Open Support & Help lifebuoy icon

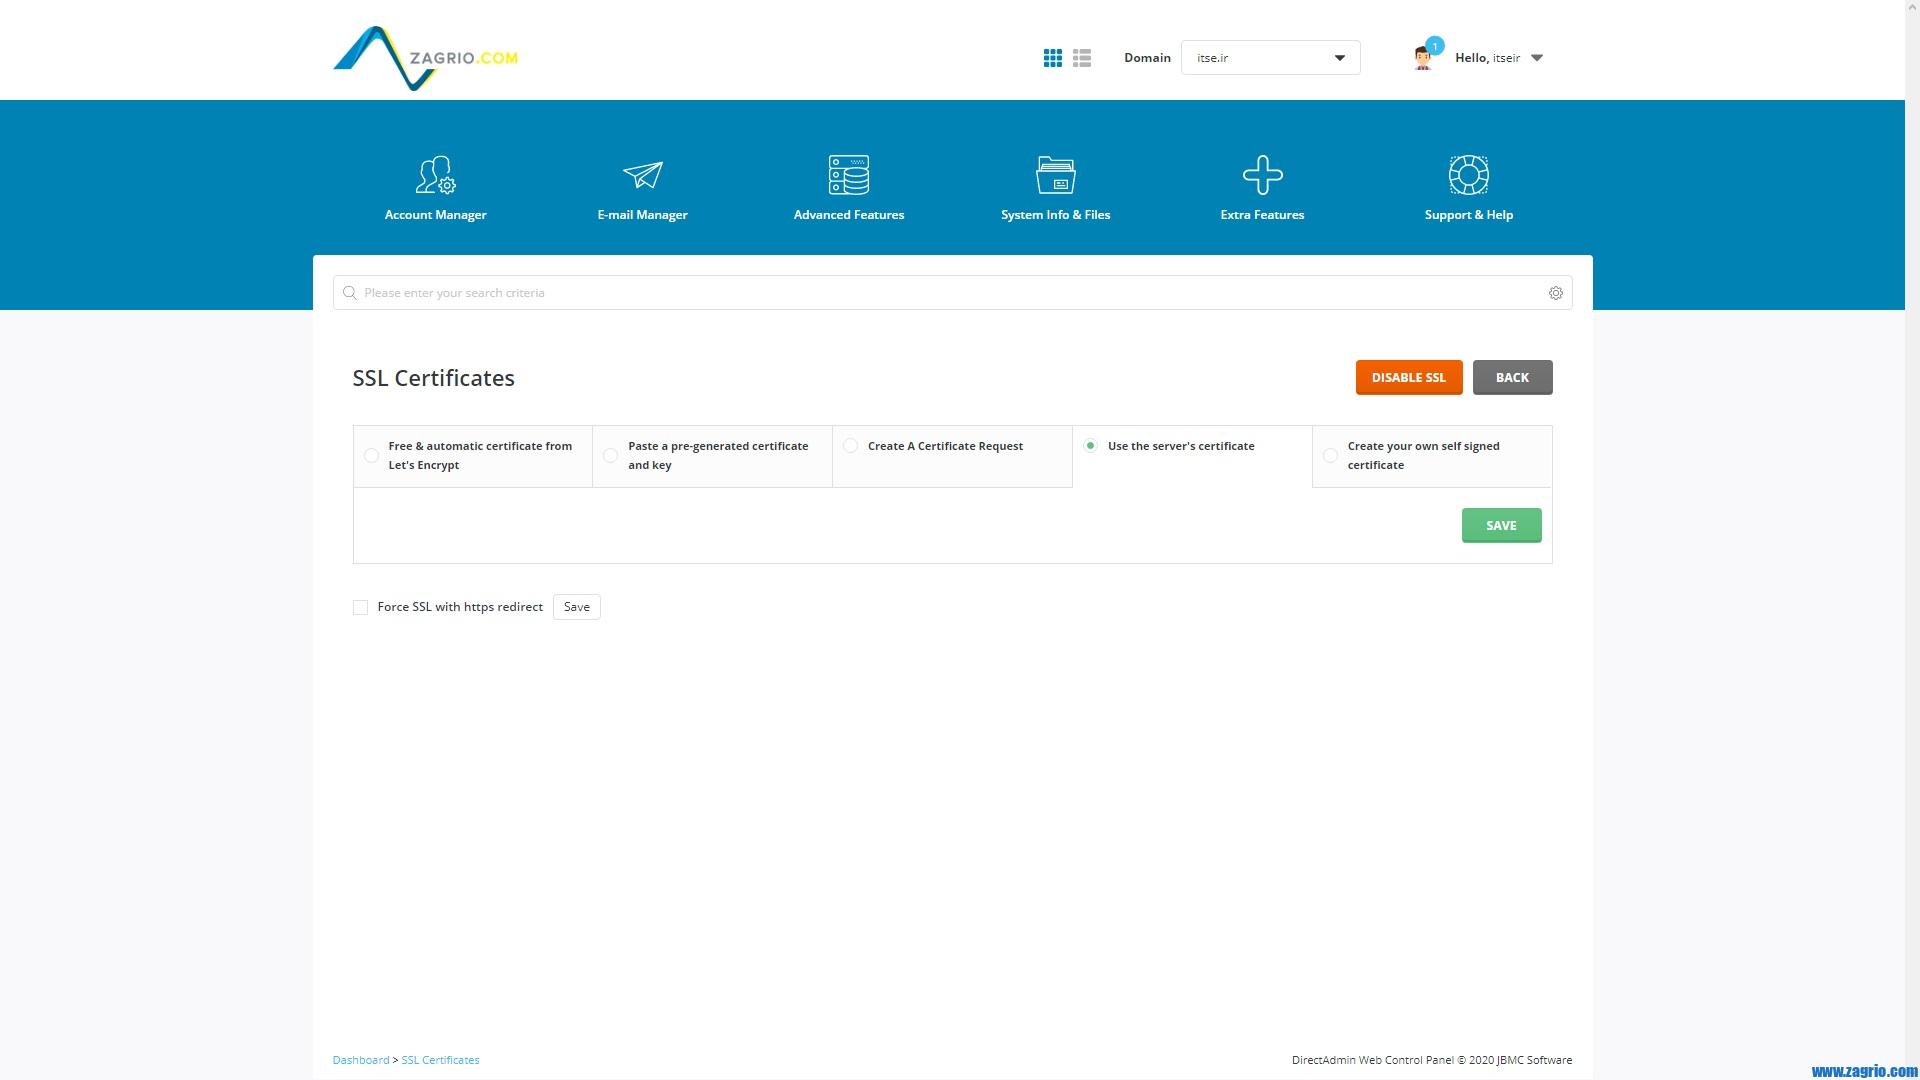[x=1468, y=176]
